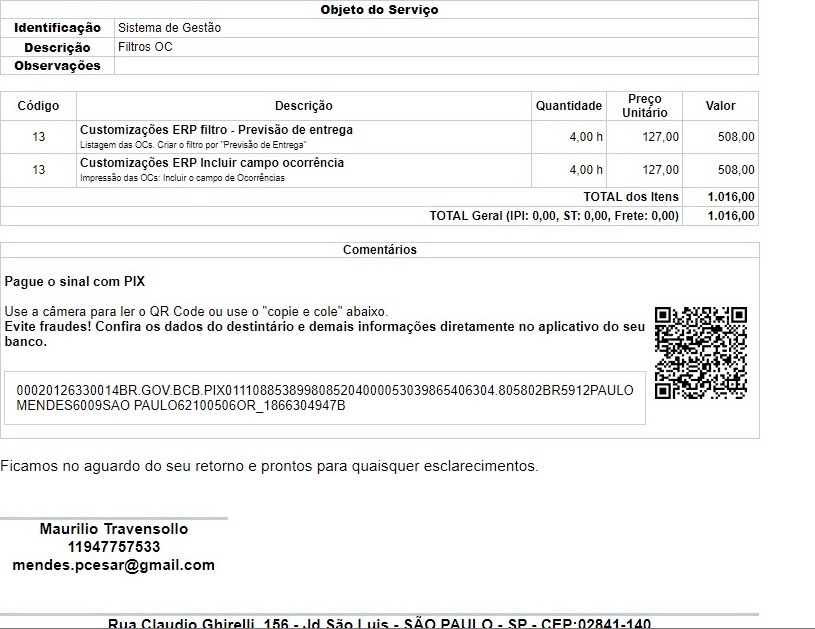Select the name Maurilio Travensollo

click(113, 529)
